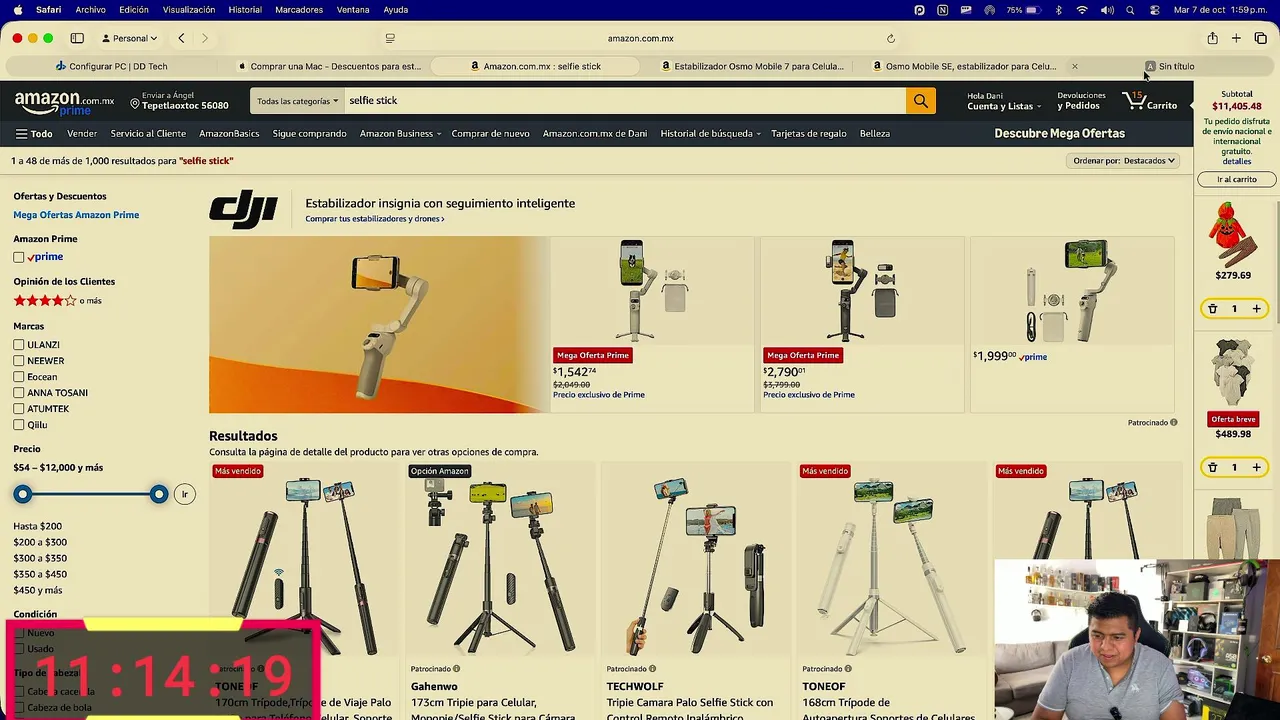This screenshot has width=1280, height=720.
Task: Click the Safari back arrow
Action: click(x=181, y=38)
